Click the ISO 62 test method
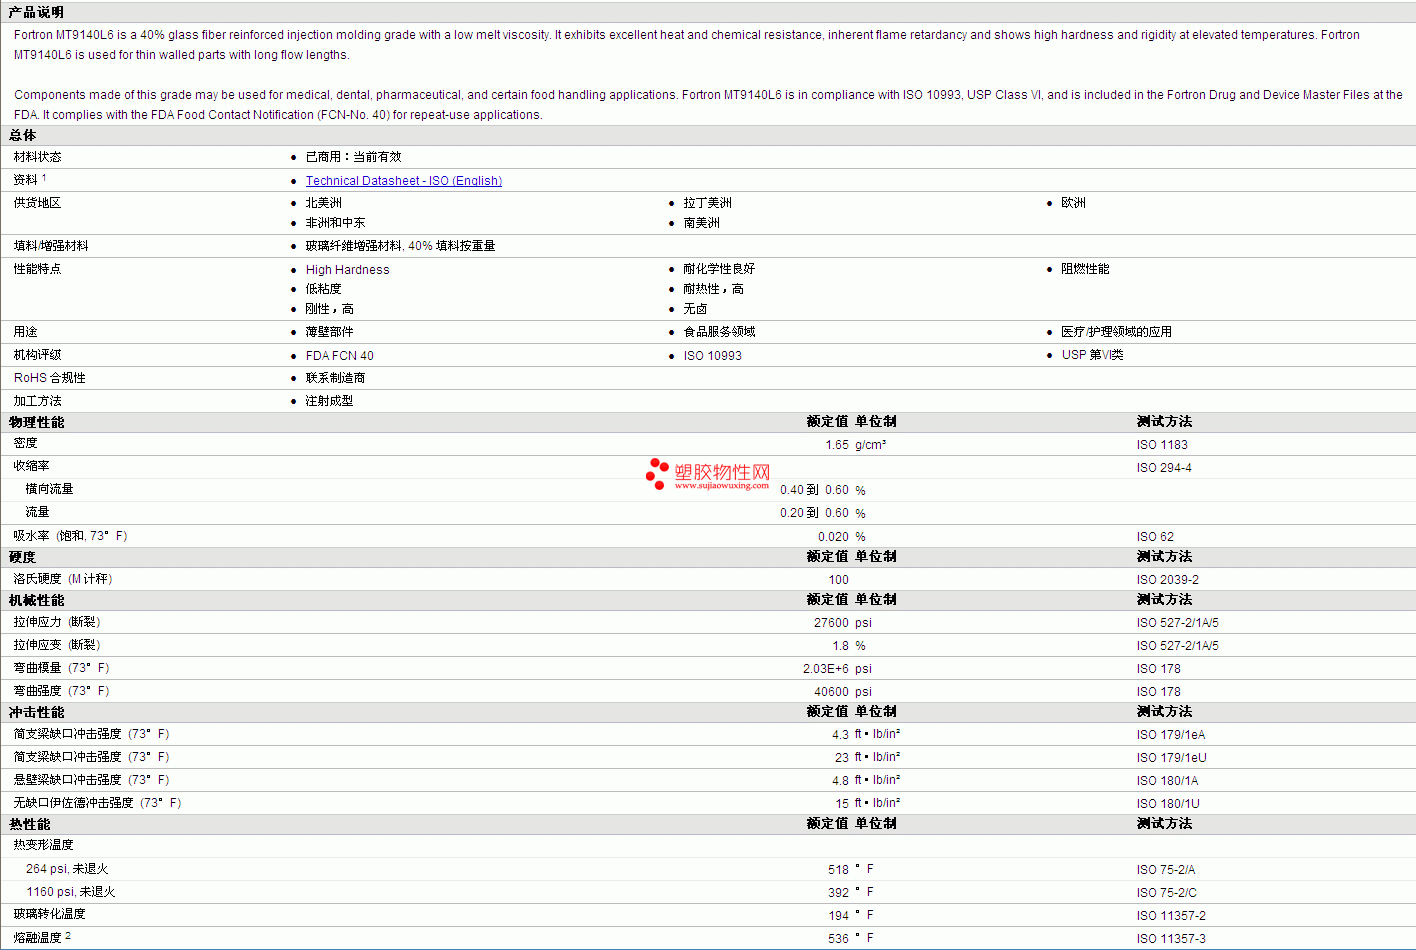Image resolution: width=1416 pixels, height=950 pixels. click(x=1155, y=537)
